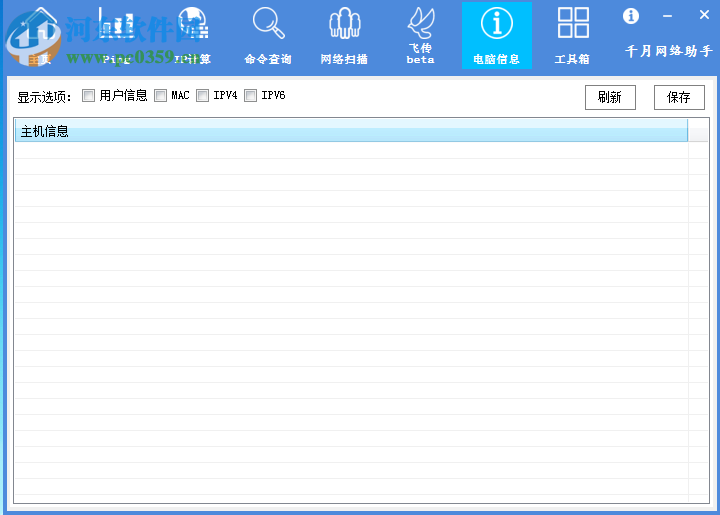Close the 千月网络助手 window
Screen dimensions: 720x515
point(704,15)
